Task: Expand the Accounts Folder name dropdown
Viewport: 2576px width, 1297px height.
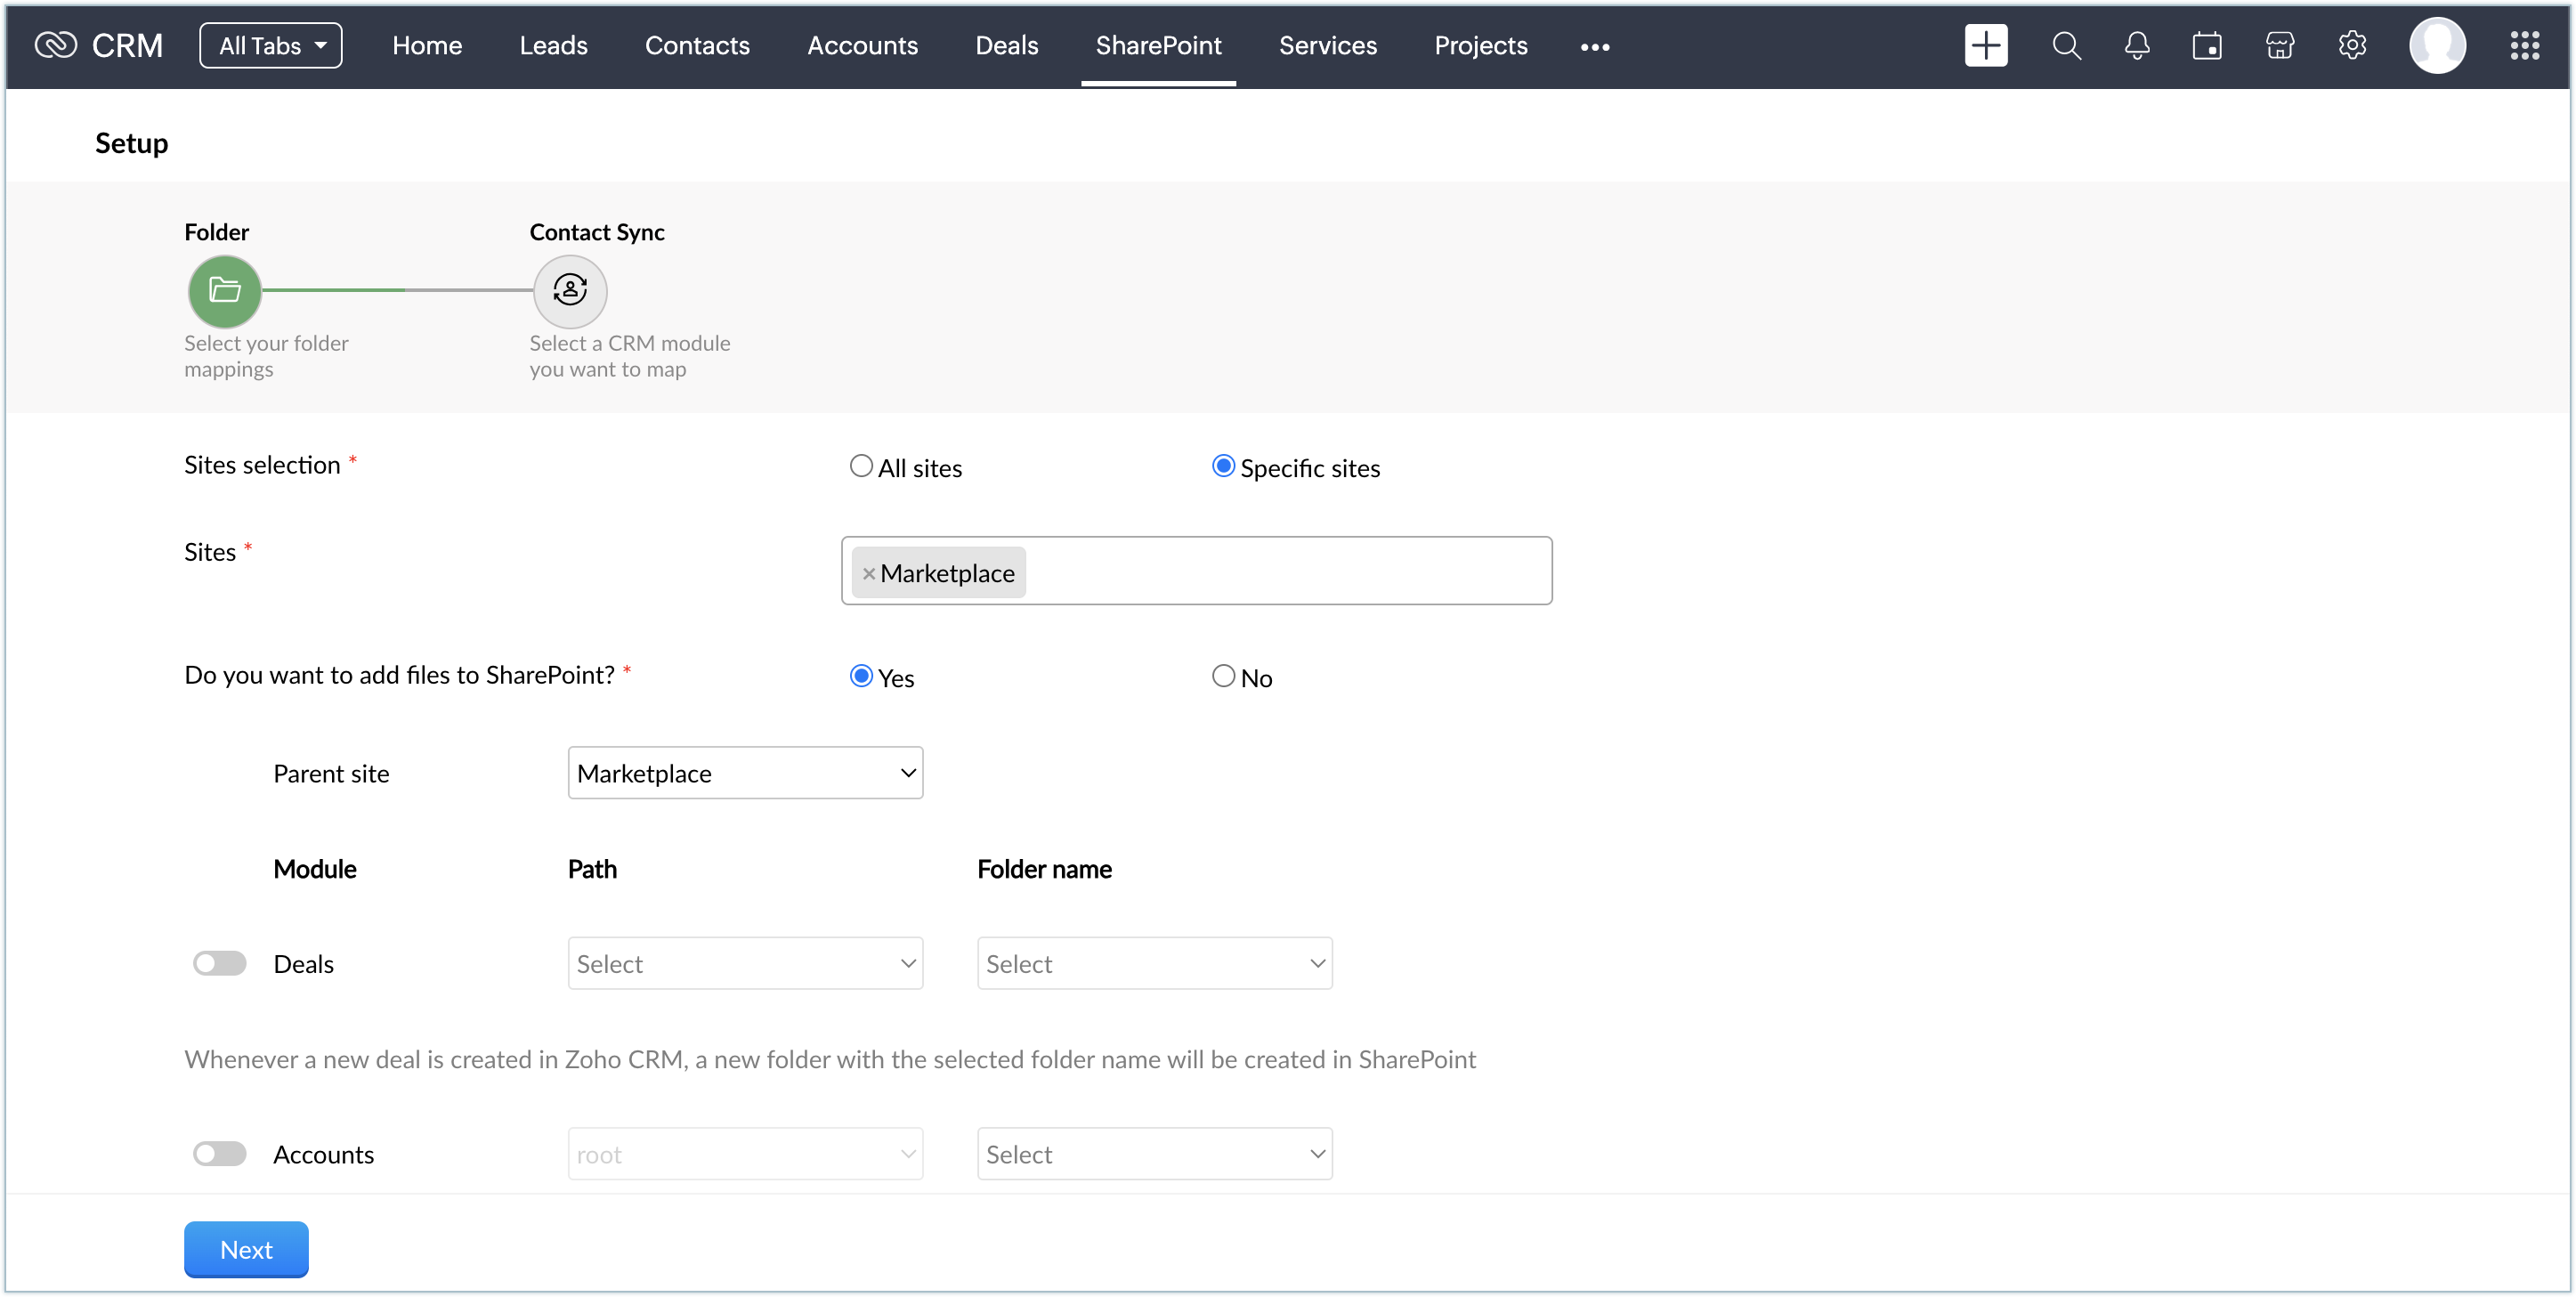Action: (1154, 1154)
